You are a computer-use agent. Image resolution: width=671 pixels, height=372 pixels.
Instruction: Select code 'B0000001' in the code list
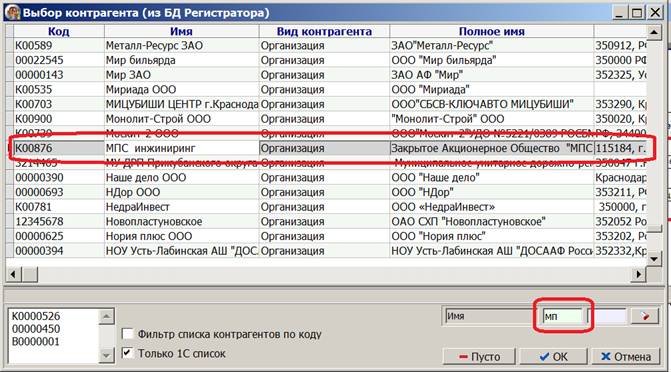click(x=36, y=342)
